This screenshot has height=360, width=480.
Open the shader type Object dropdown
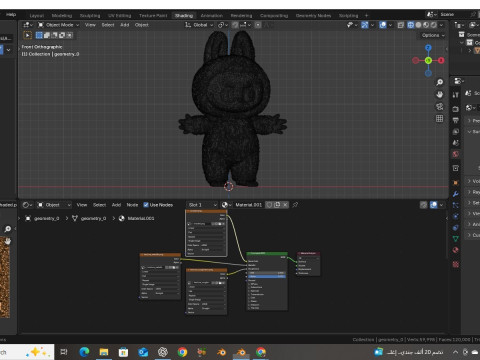click(x=53, y=205)
